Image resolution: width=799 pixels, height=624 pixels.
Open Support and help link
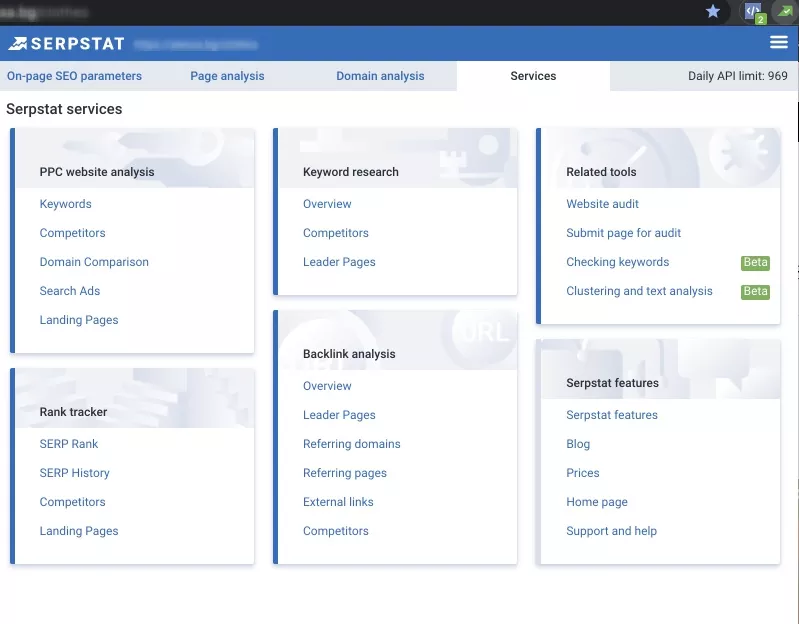pos(611,531)
